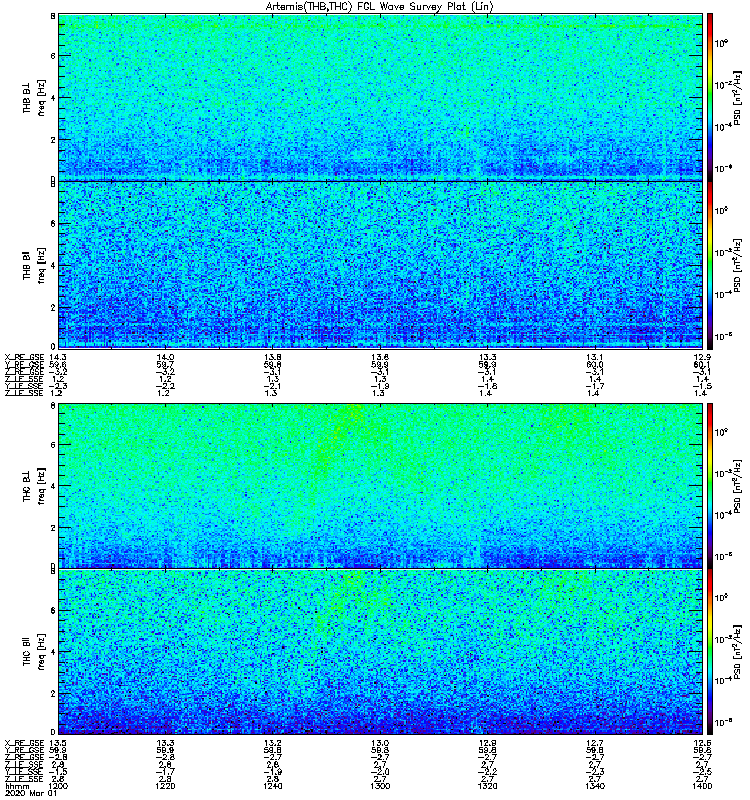The width and height of the screenshot is (750, 800).
Task: Click the THC X_RE_GSE value "12.7"
Action: pyautogui.click(x=595, y=743)
